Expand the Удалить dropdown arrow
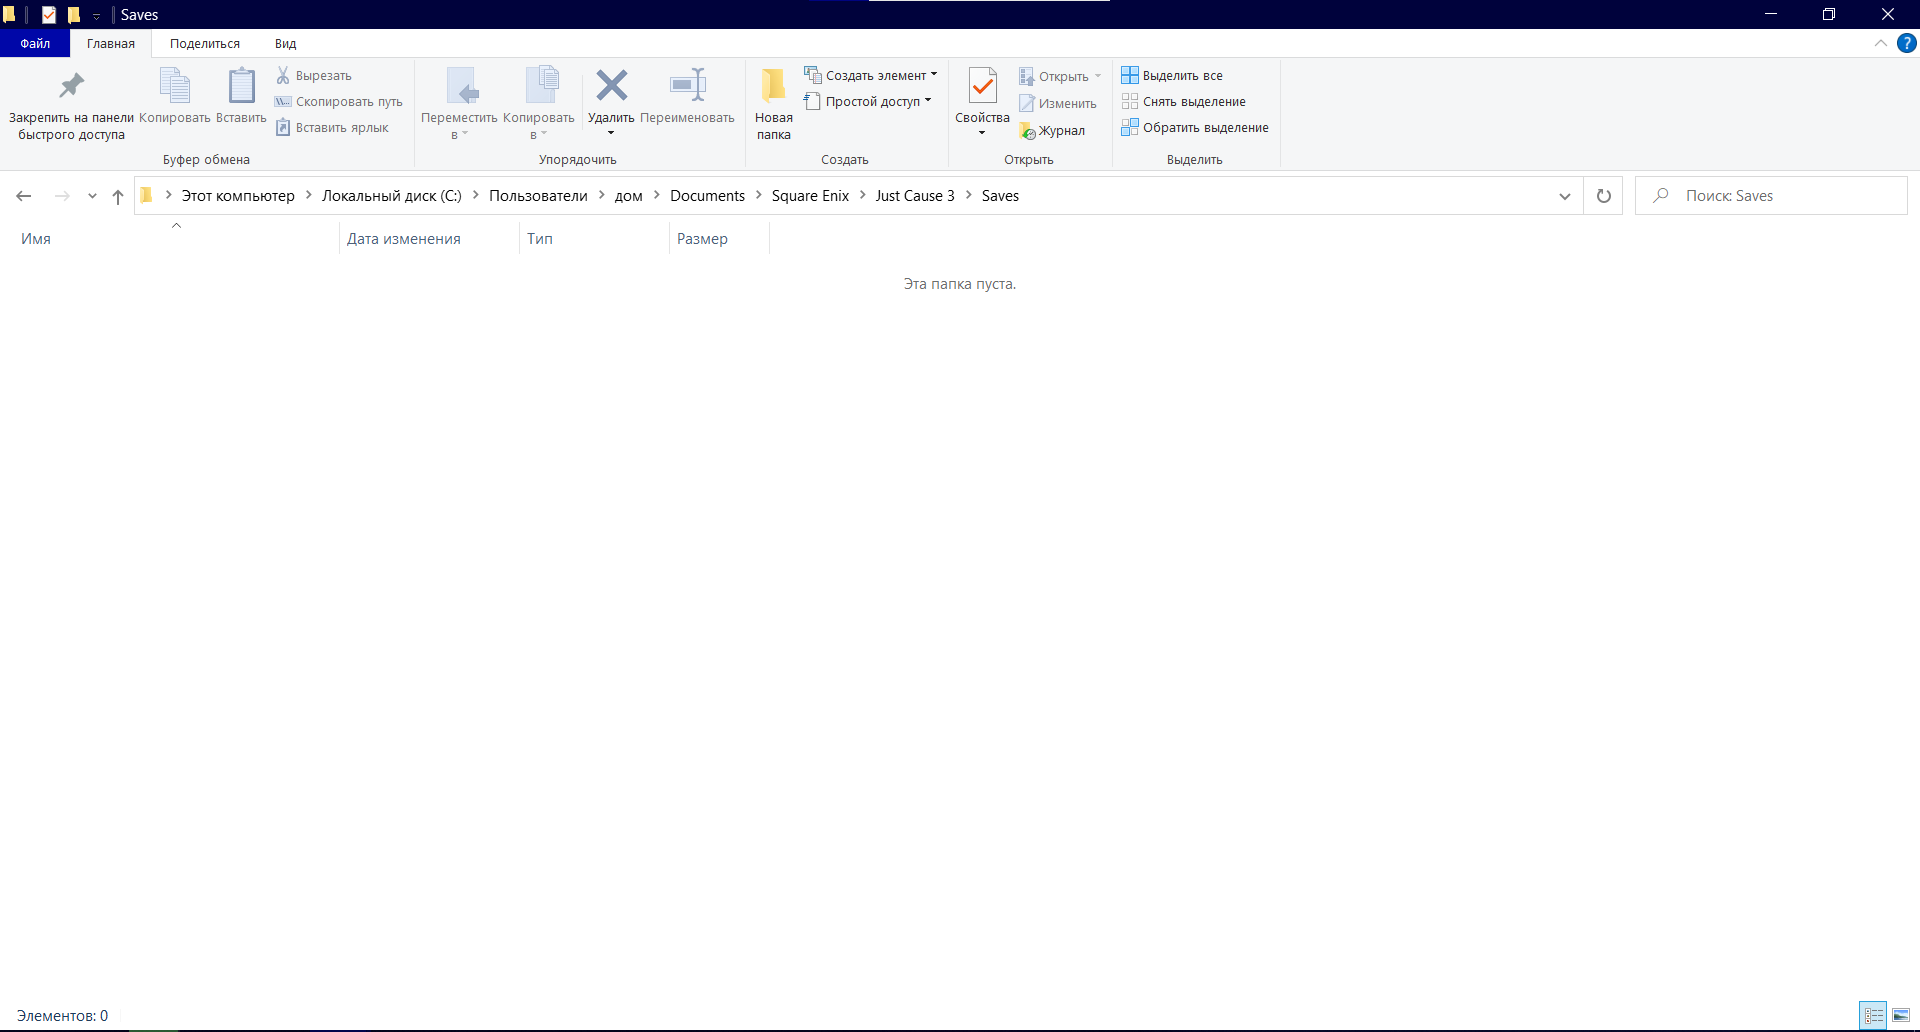Viewport: 1920px width, 1032px height. point(611,133)
